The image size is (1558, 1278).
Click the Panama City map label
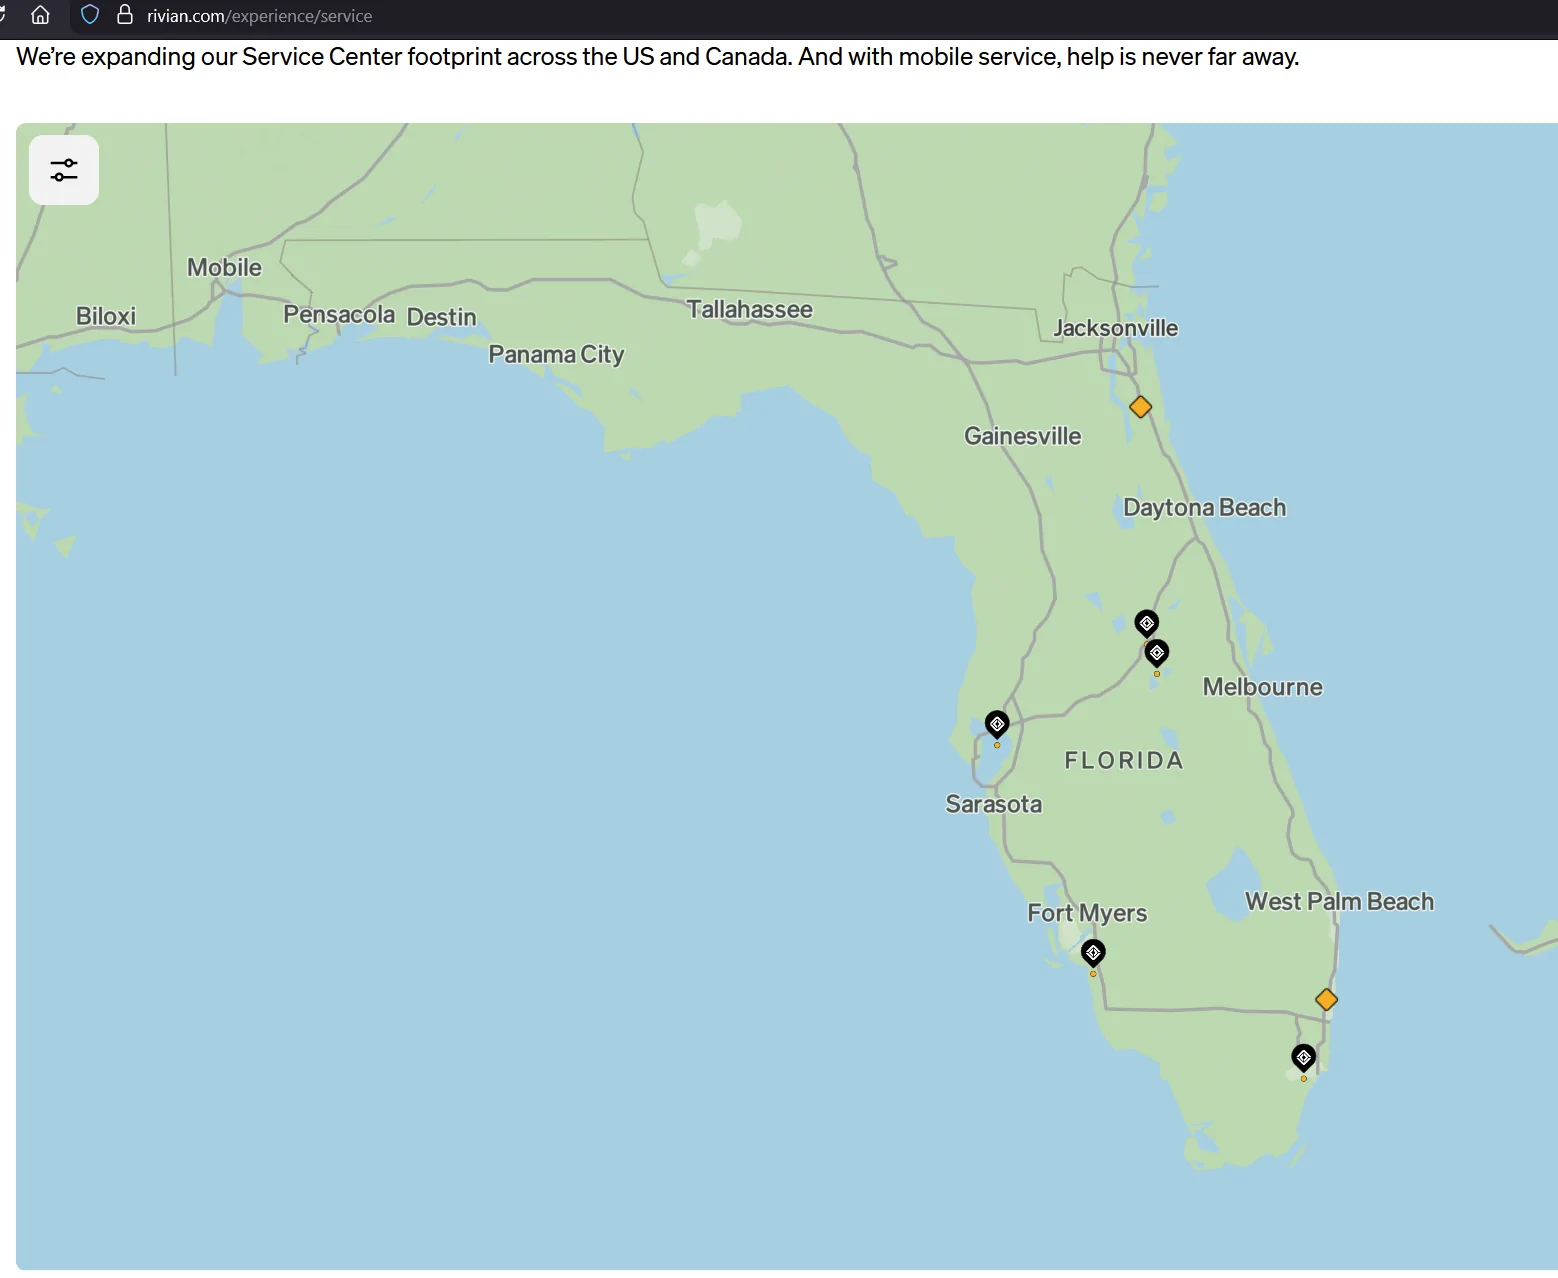tap(556, 355)
